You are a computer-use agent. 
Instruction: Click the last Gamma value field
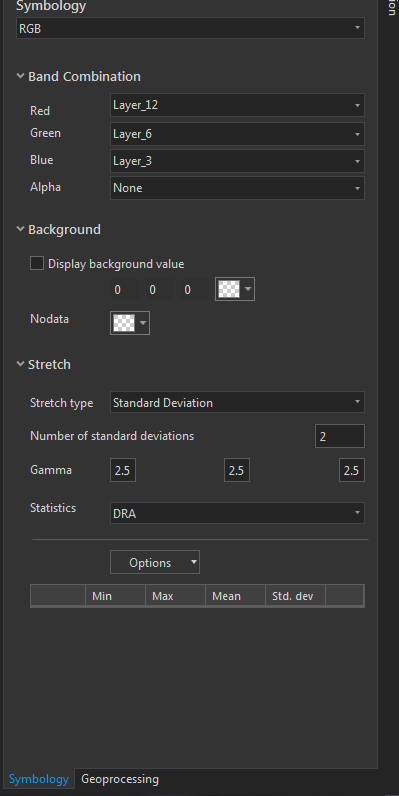pyautogui.click(x=352, y=471)
